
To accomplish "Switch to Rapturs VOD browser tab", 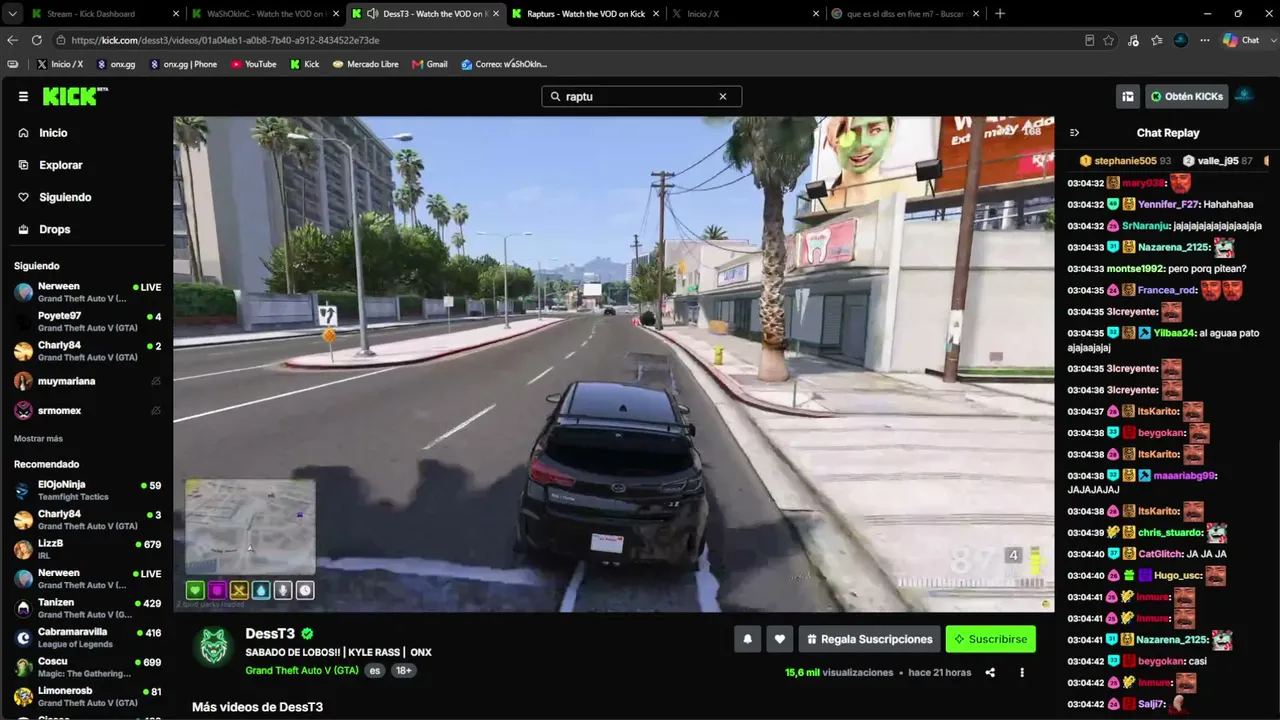I will tap(585, 14).
